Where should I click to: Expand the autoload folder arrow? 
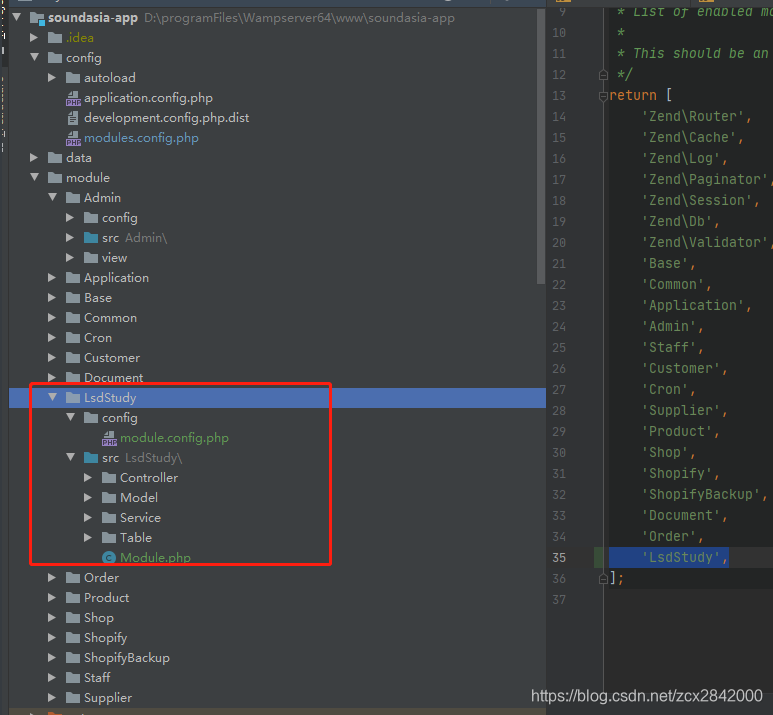click(52, 77)
